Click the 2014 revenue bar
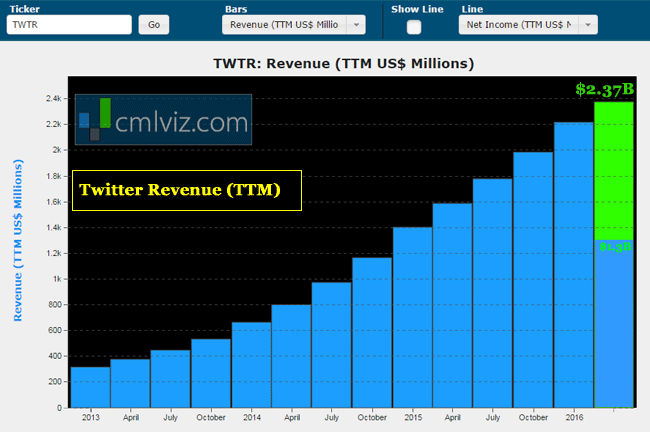Image resolution: width=650 pixels, height=432 pixels. [251, 365]
